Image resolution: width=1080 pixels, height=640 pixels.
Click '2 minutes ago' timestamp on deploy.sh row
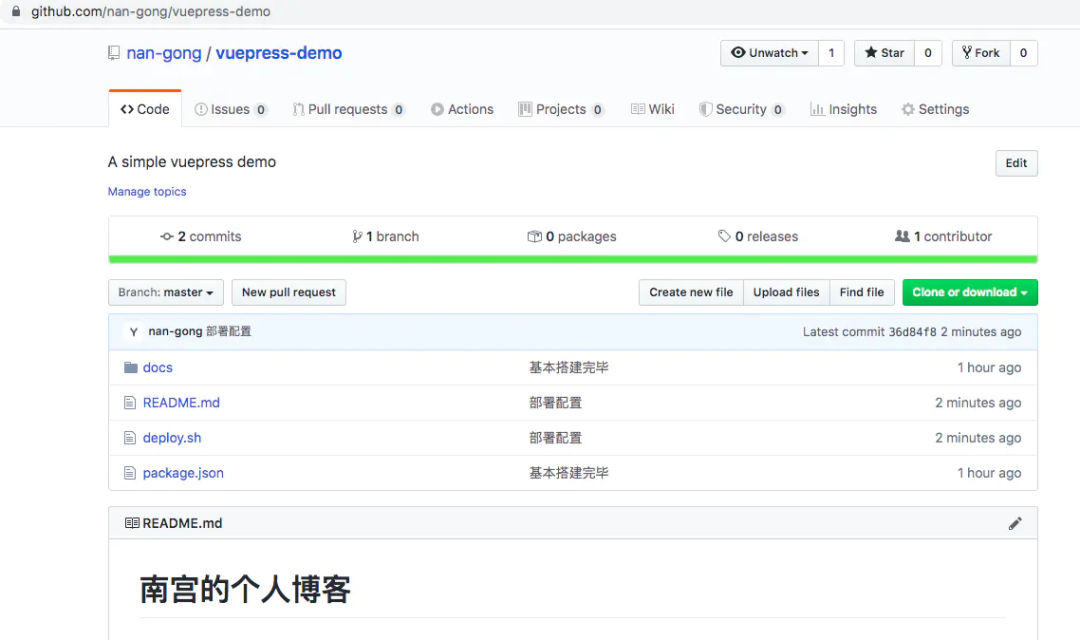coord(978,437)
